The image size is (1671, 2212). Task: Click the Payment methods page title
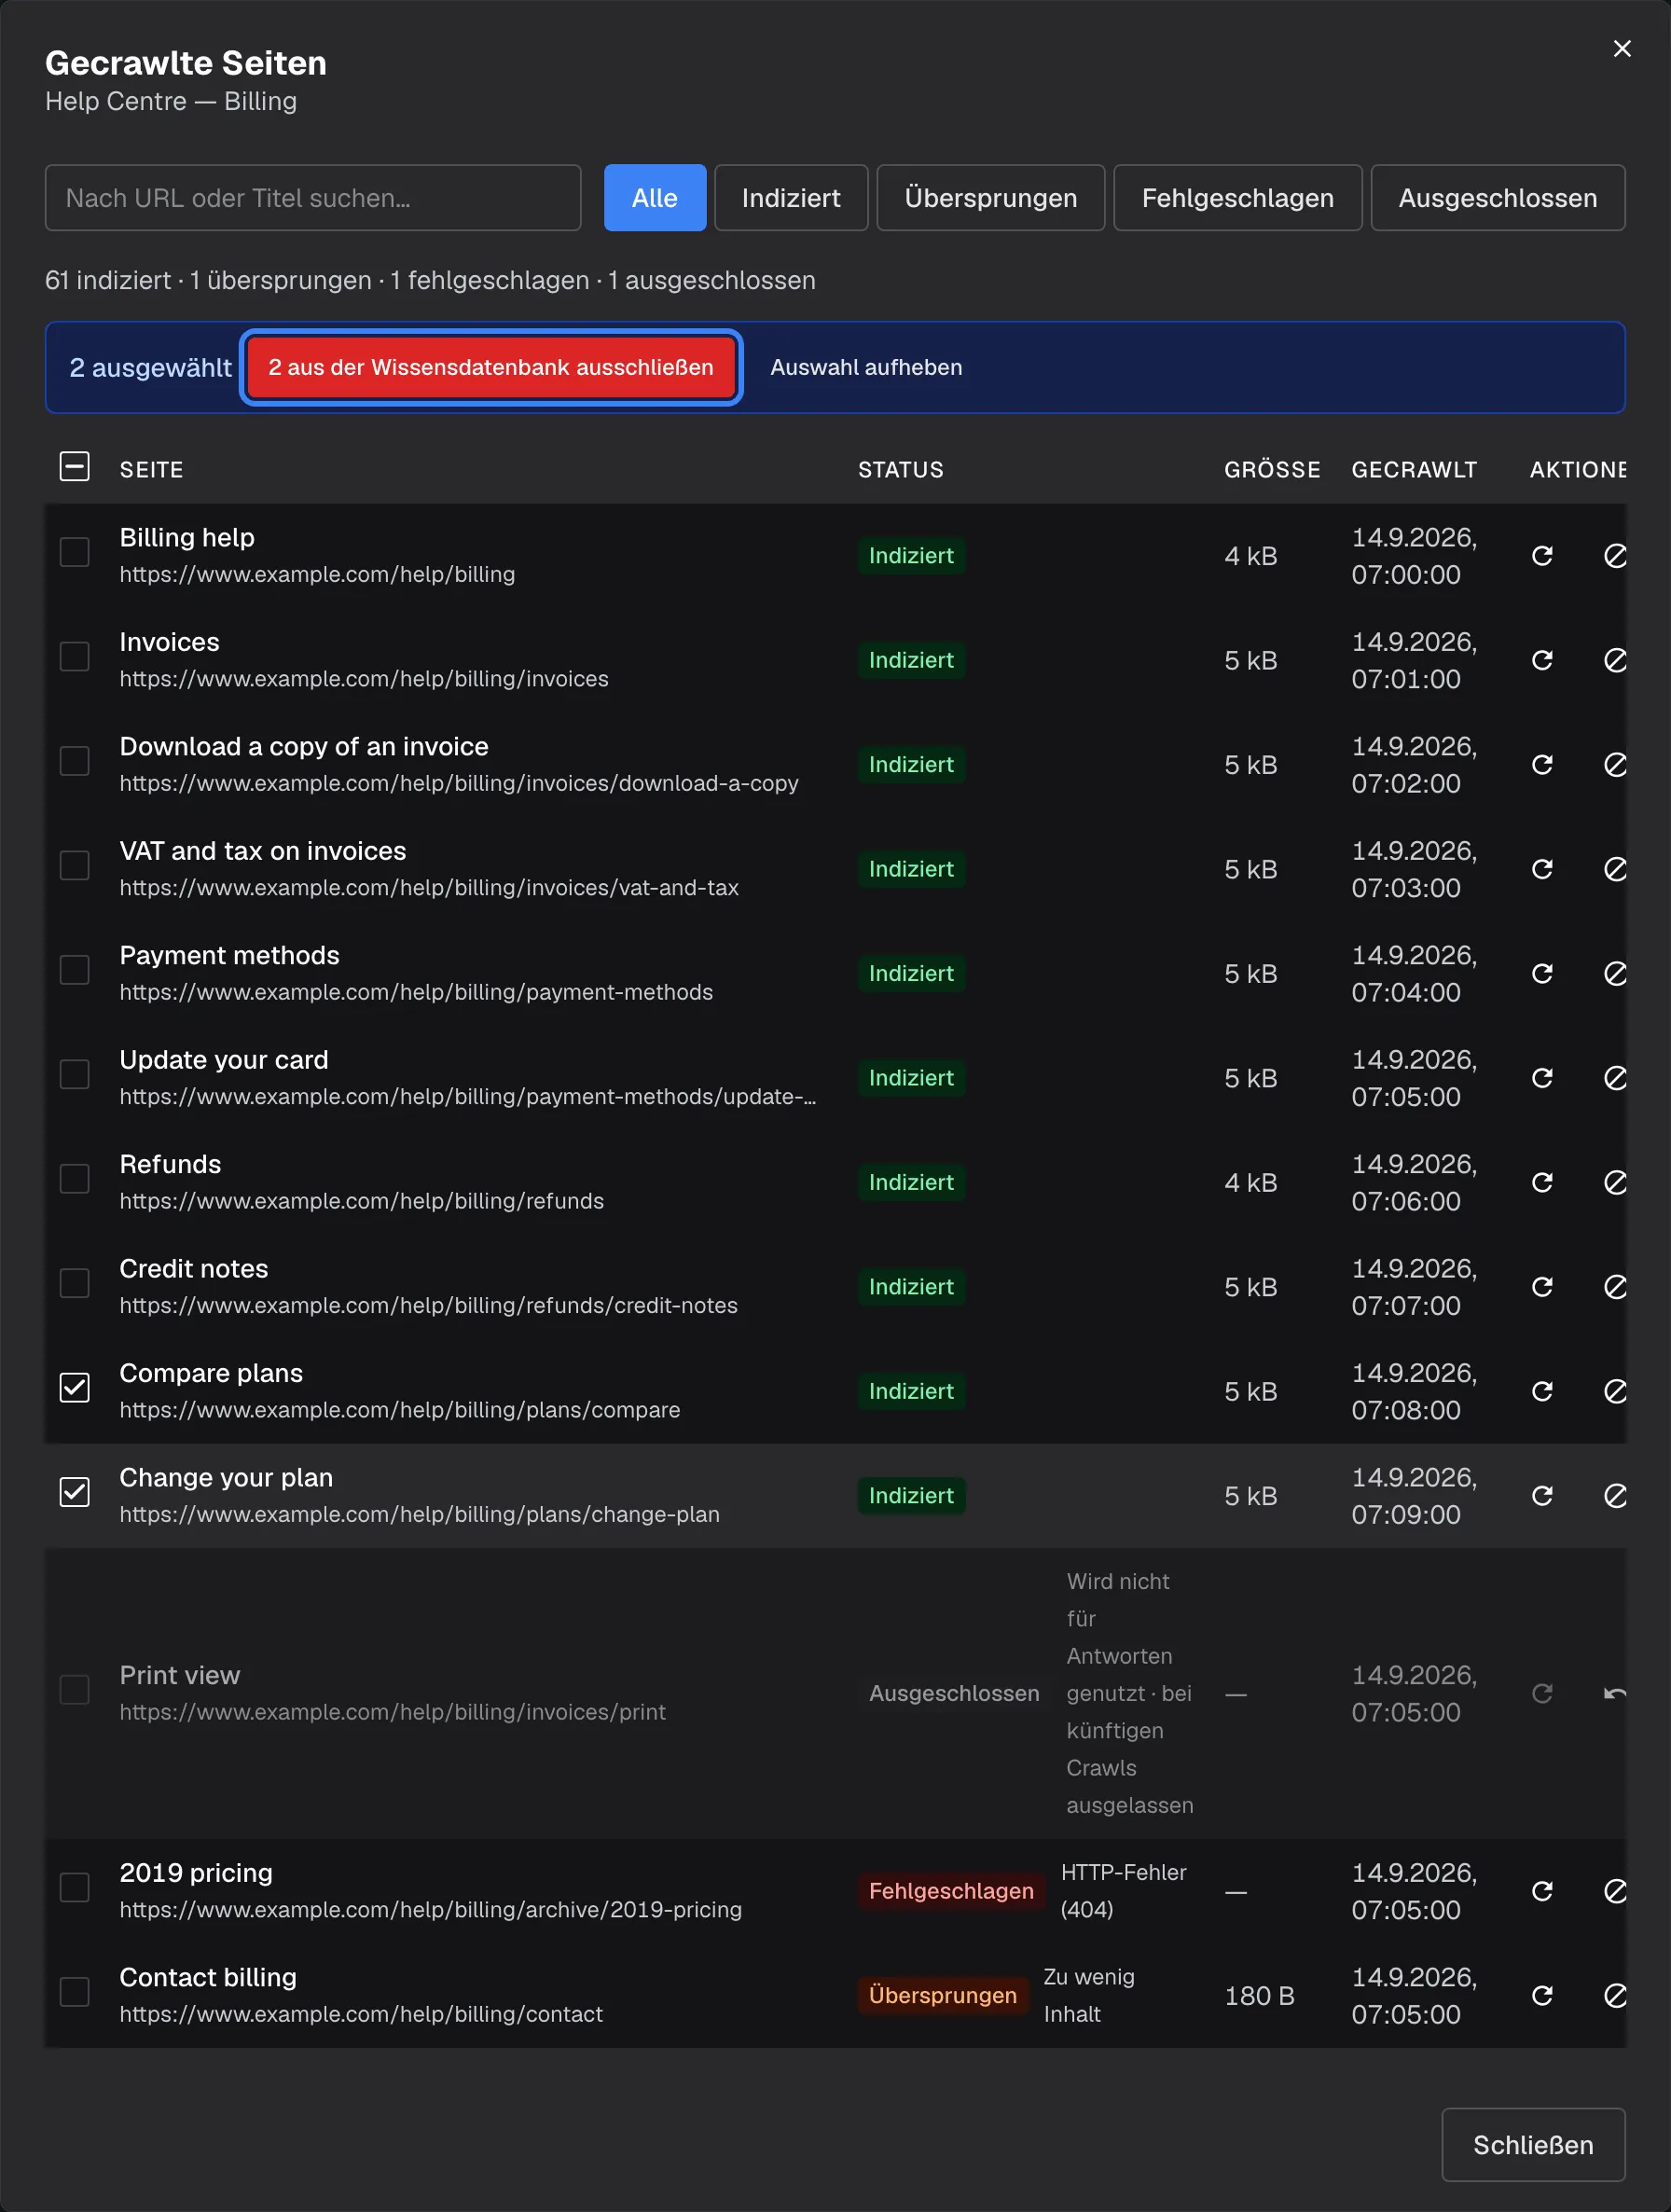[230, 956]
